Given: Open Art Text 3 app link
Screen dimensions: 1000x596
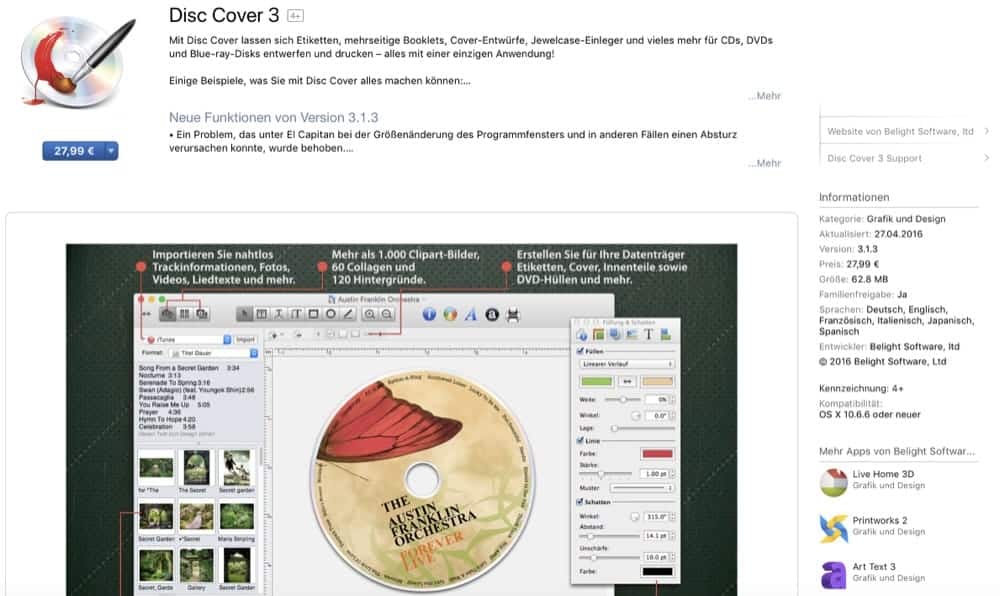Looking at the screenshot, I should point(874,566).
